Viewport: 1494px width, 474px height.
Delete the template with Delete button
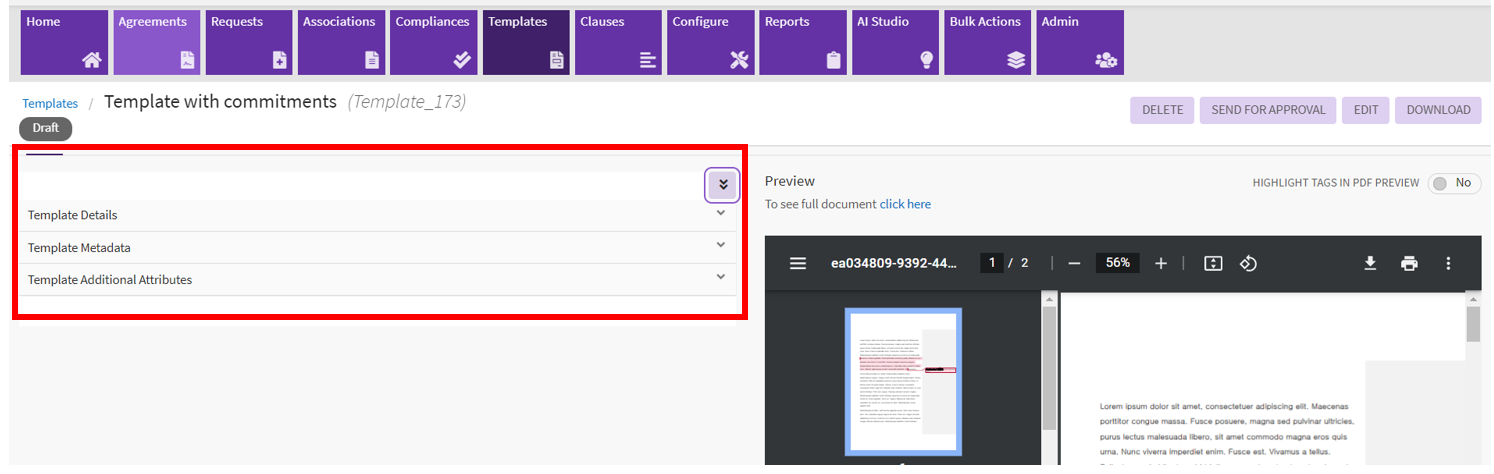[1162, 110]
